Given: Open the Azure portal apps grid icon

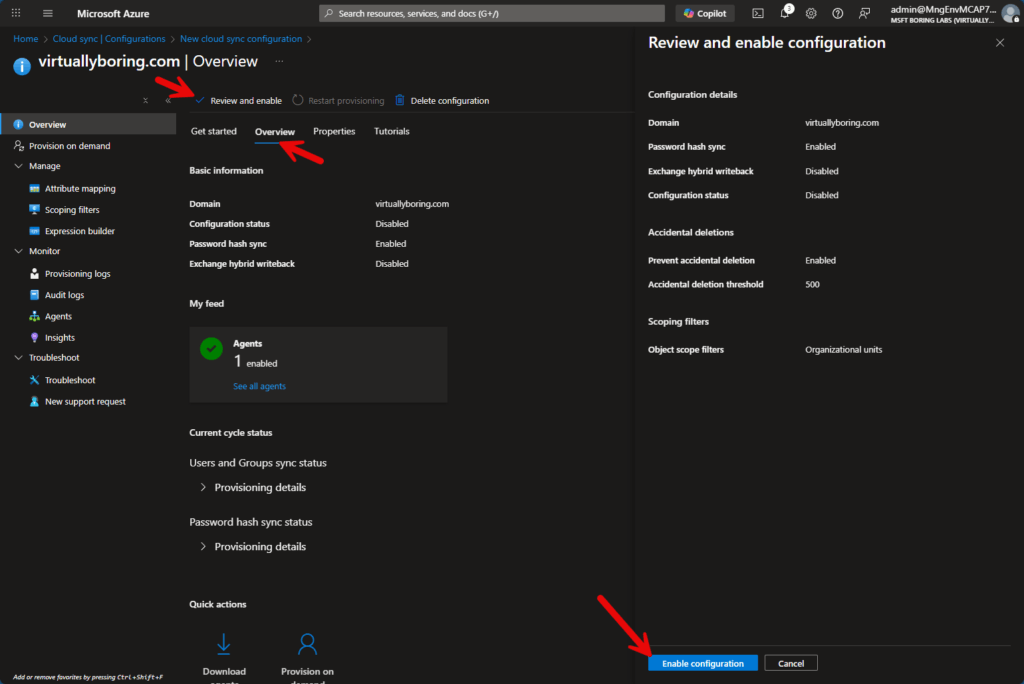Looking at the screenshot, I should [16, 13].
